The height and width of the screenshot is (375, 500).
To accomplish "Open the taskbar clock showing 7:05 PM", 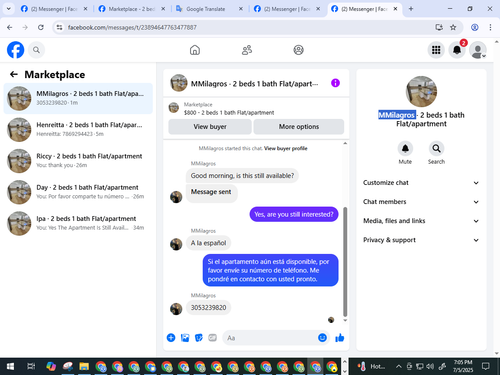I will coord(463,366).
